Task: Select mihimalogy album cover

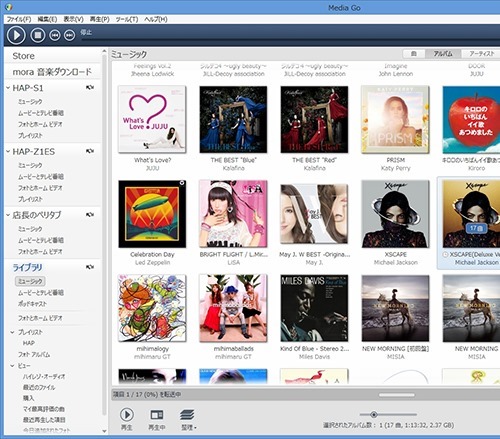Action: pyautogui.click(x=152, y=308)
